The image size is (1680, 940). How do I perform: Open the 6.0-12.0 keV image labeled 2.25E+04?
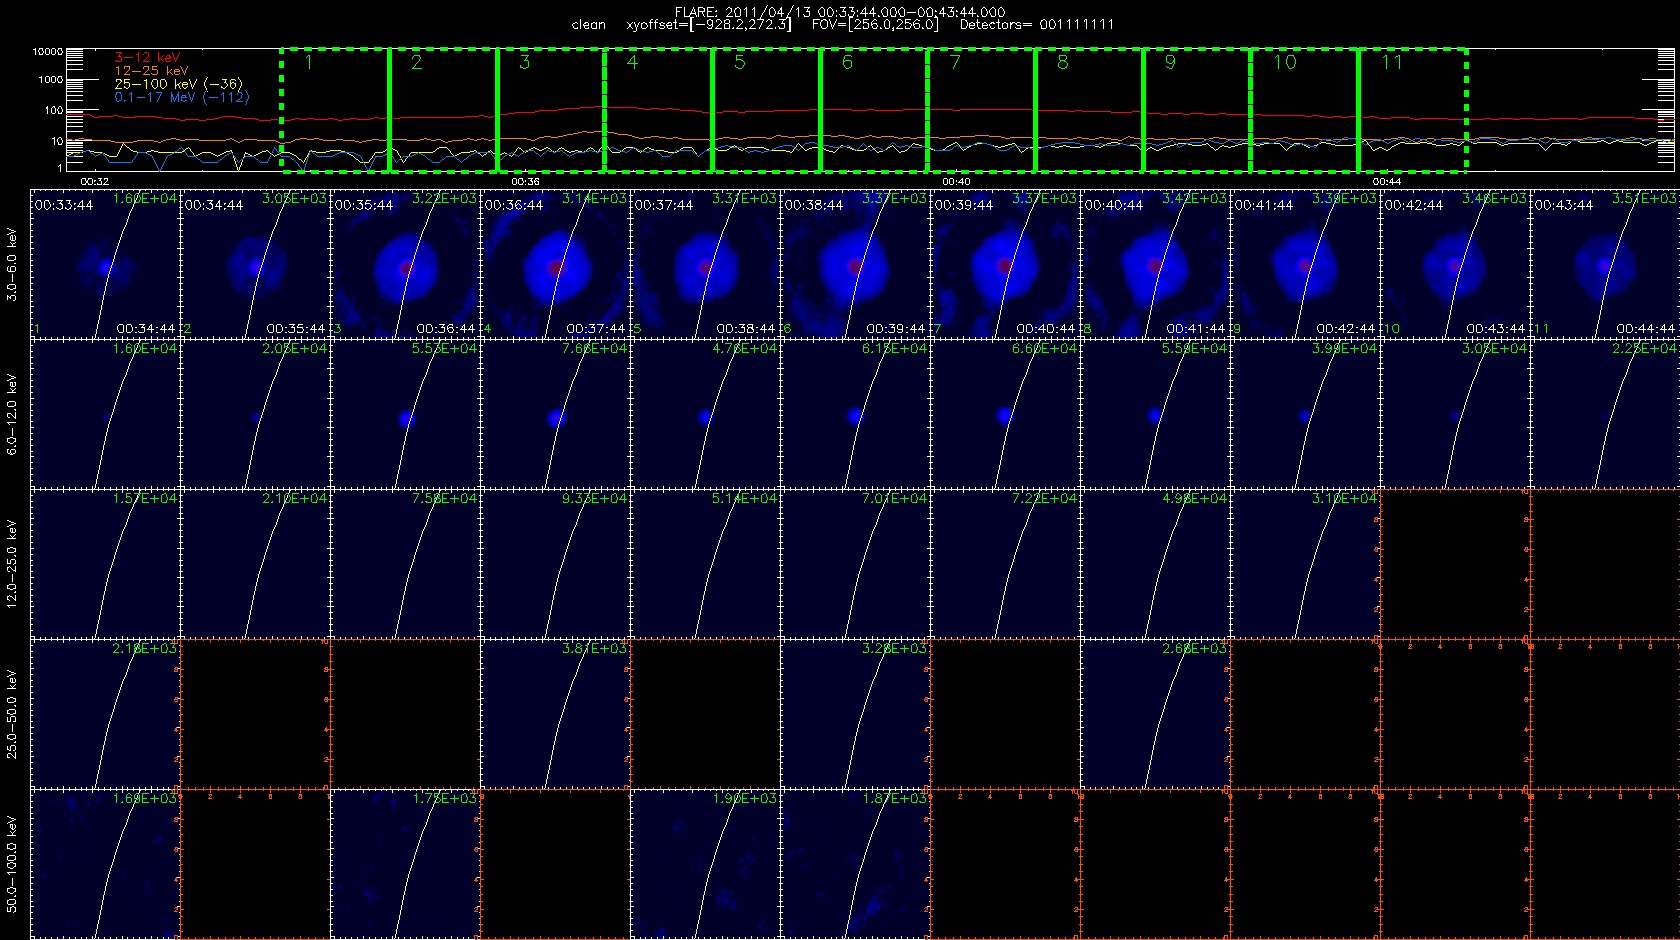coord(1605,414)
